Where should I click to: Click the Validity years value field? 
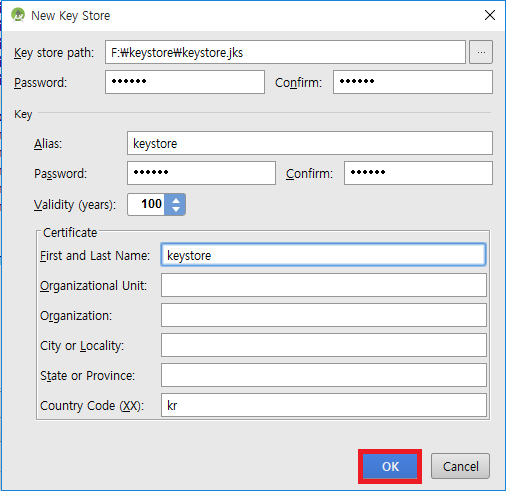pyautogui.click(x=146, y=204)
